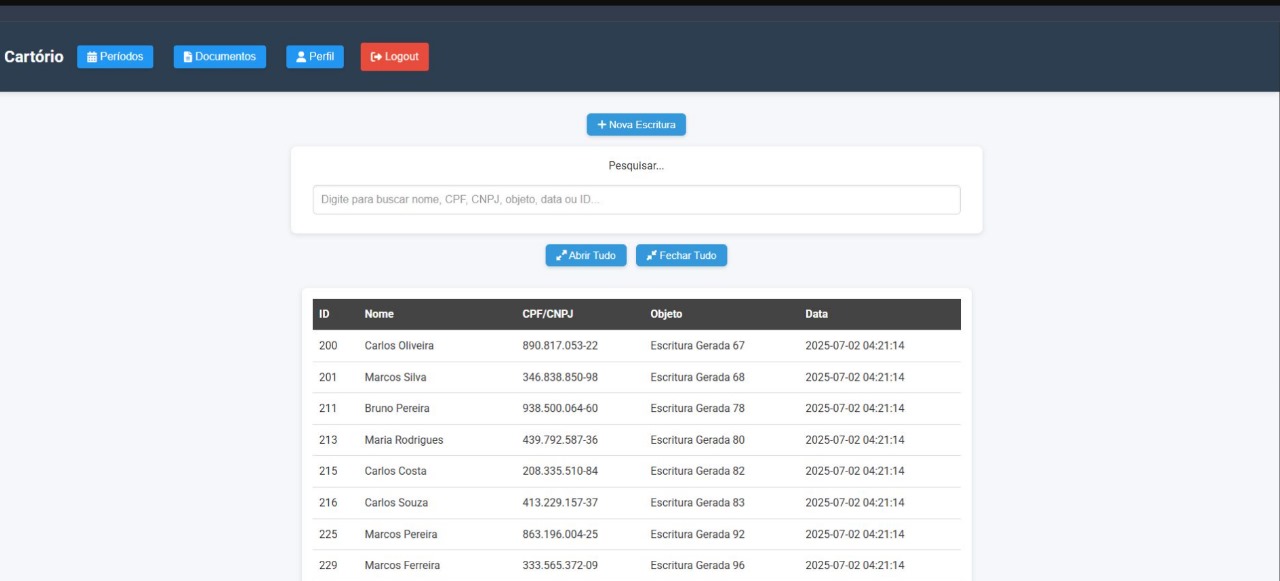Sort table by the Data column header

click(816, 314)
